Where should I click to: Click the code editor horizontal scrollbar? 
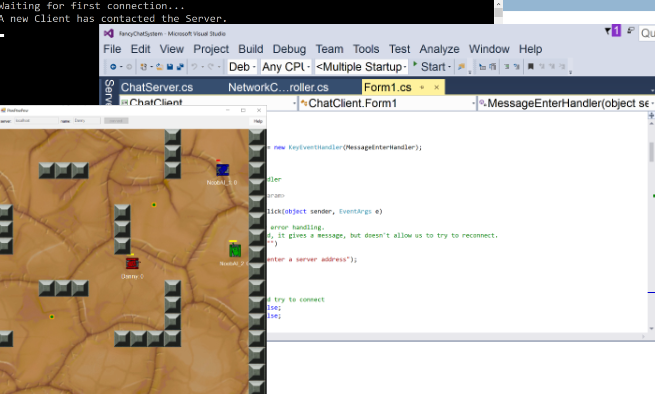(455, 337)
